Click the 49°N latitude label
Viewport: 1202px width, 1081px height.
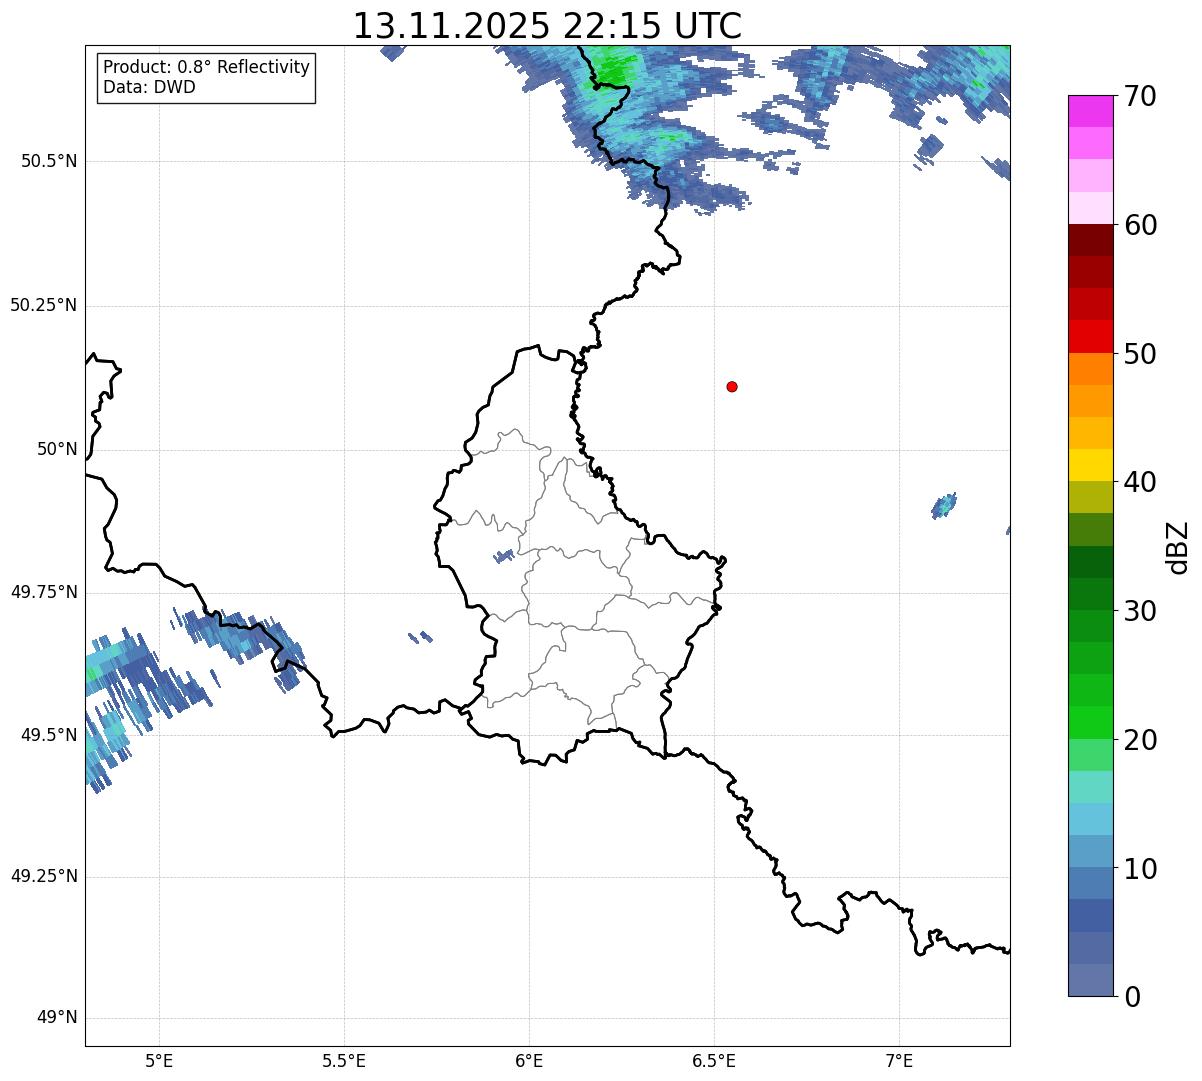click(58, 1018)
